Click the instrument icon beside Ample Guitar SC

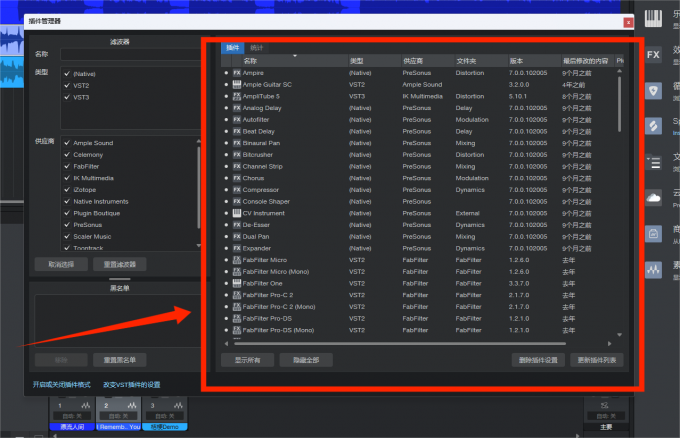click(x=237, y=85)
